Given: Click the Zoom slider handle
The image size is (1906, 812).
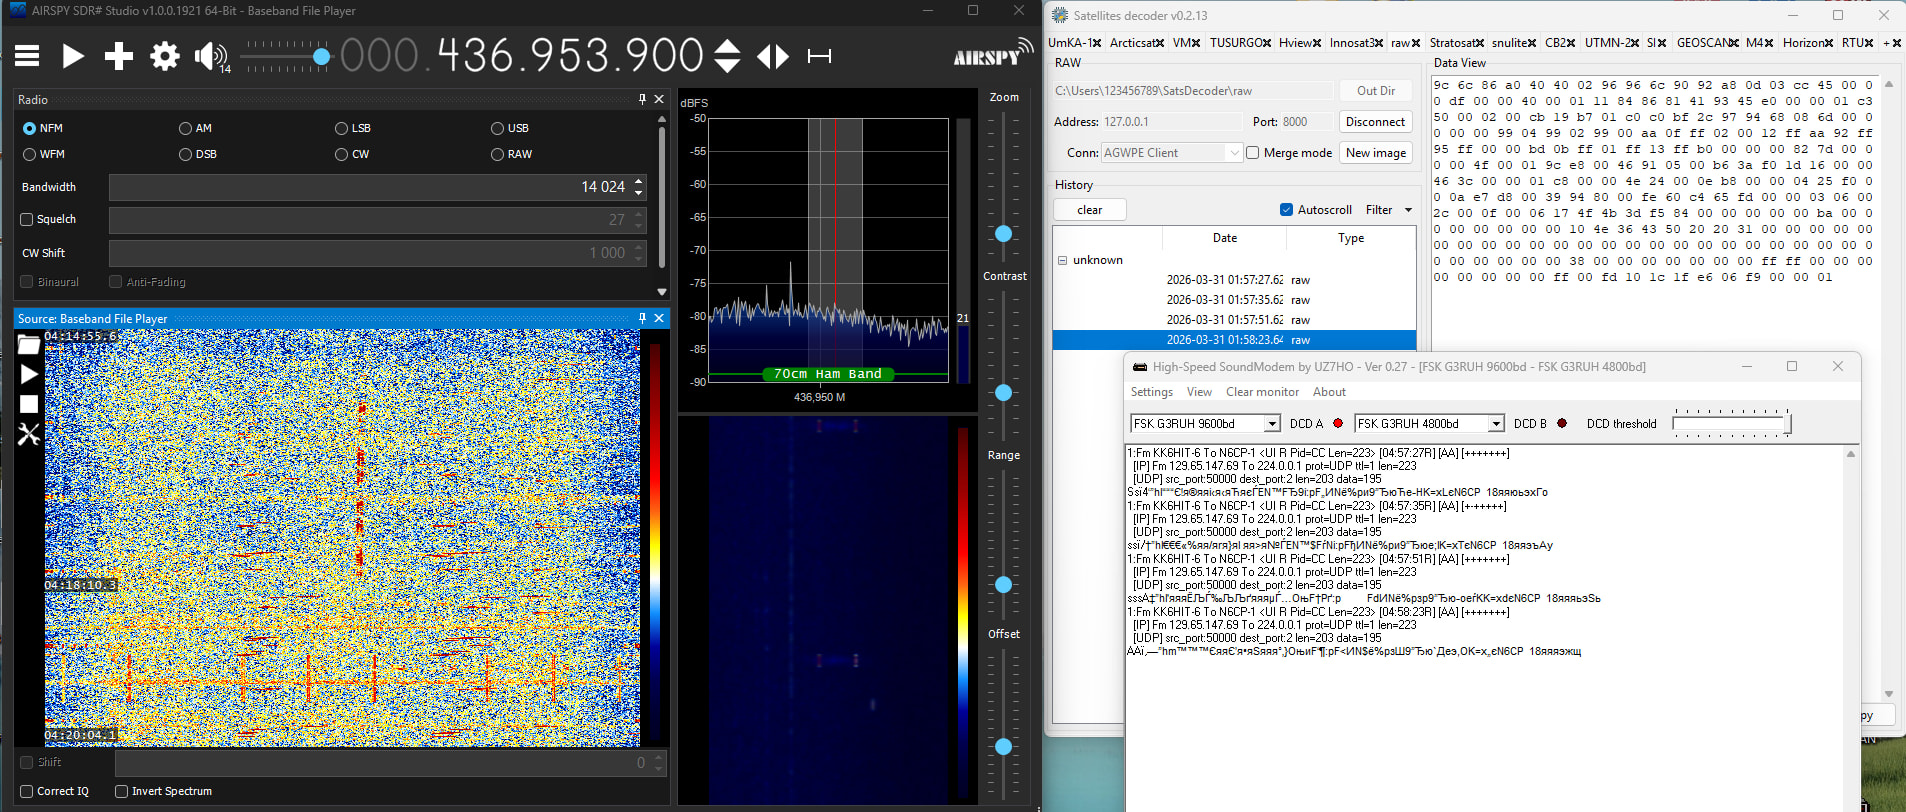Looking at the screenshot, I should [1003, 233].
